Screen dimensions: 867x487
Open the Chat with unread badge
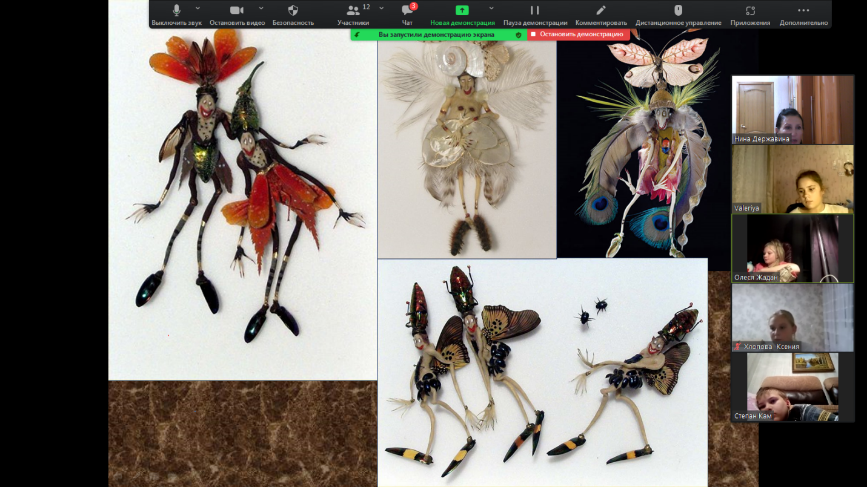(x=407, y=13)
